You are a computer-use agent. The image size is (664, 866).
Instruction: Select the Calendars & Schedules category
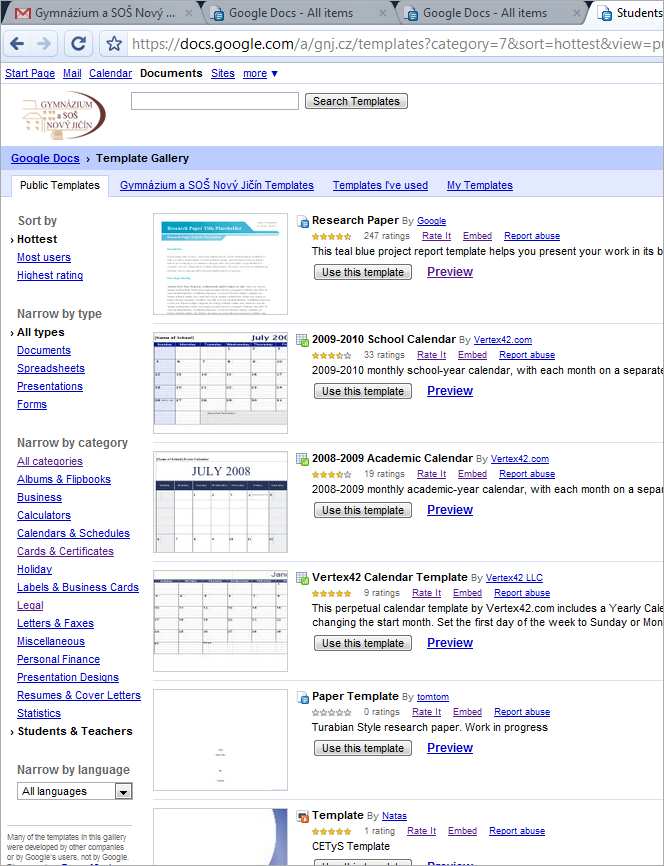click(73, 534)
